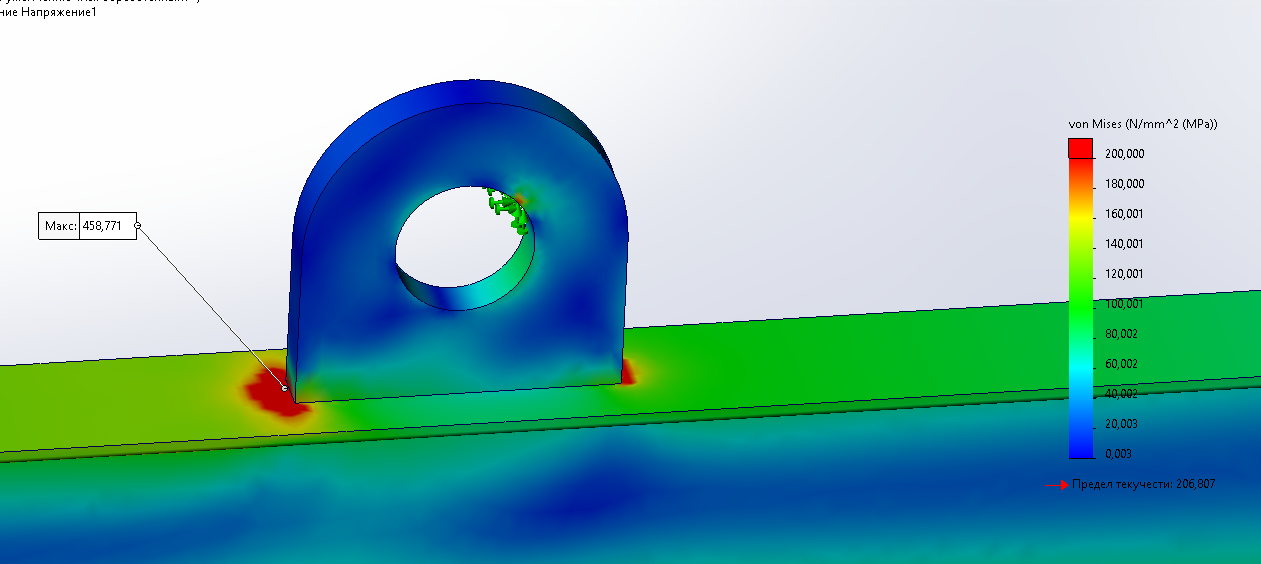The image size is (1261, 564).
Task: Click the Напряжение1 plot title text
Action: [x=62, y=13]
